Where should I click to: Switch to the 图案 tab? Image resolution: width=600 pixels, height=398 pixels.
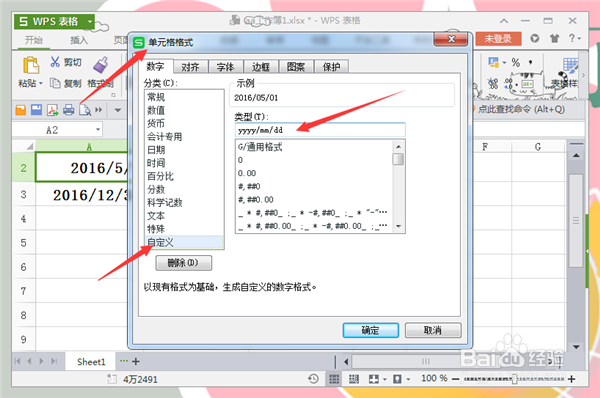pos(296,67)
